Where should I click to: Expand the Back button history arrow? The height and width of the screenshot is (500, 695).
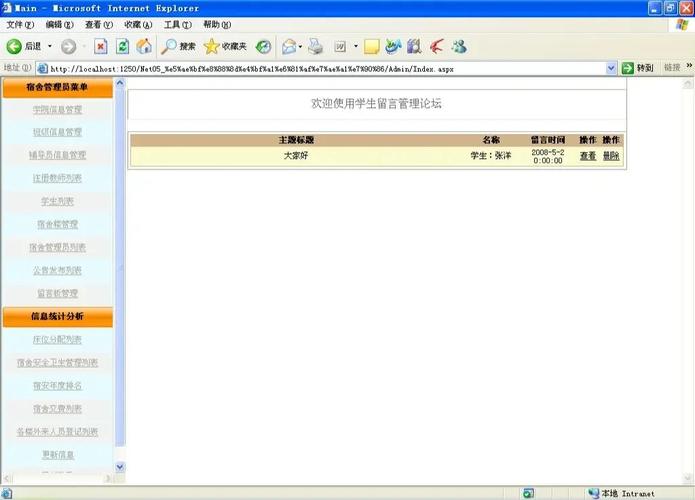[x=50, y=46]
